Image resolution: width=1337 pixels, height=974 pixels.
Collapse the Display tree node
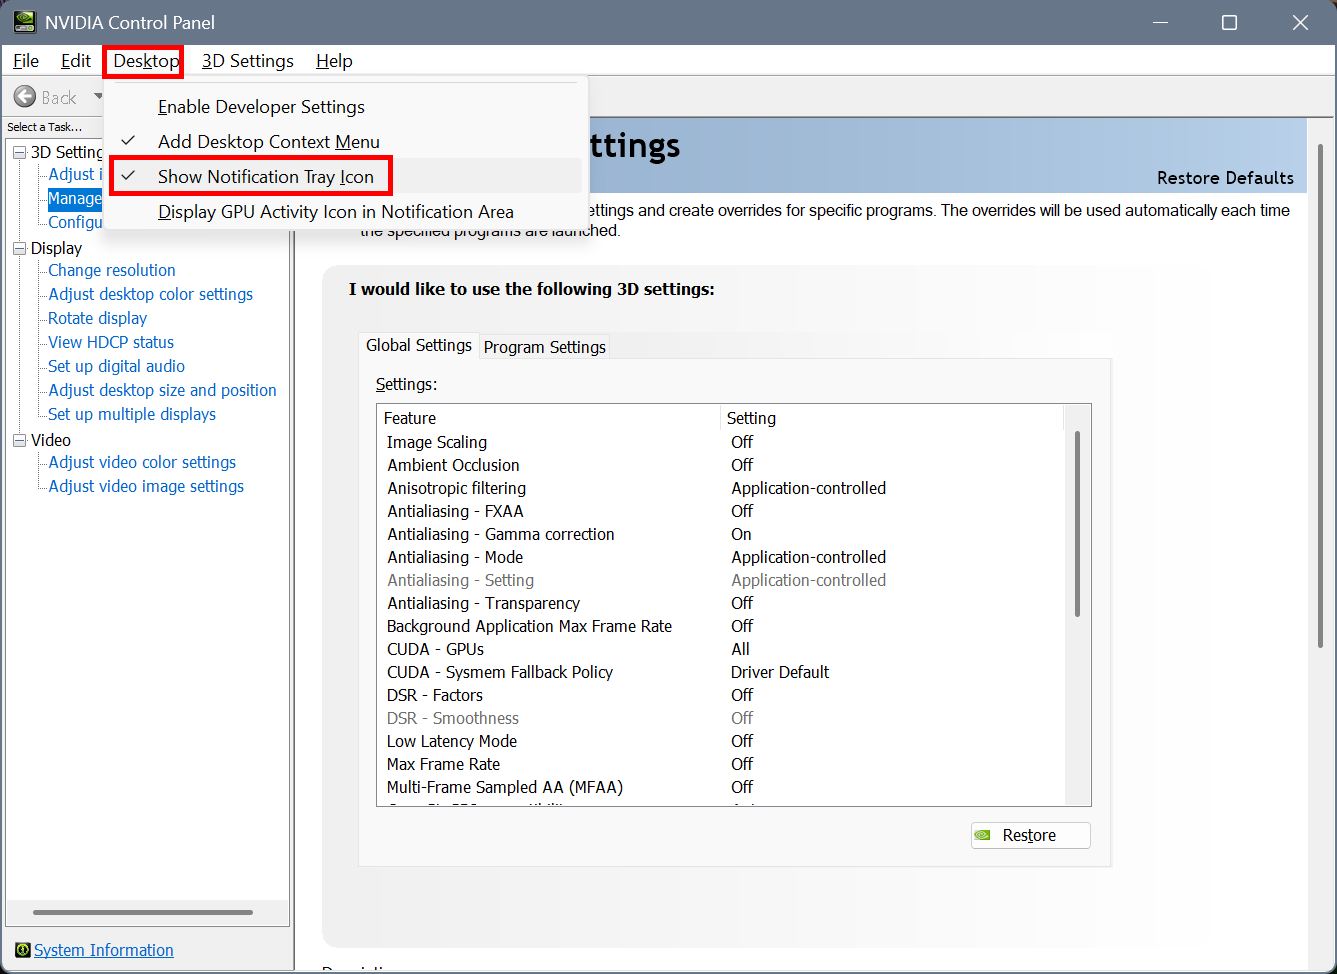[x=19, y=248]
